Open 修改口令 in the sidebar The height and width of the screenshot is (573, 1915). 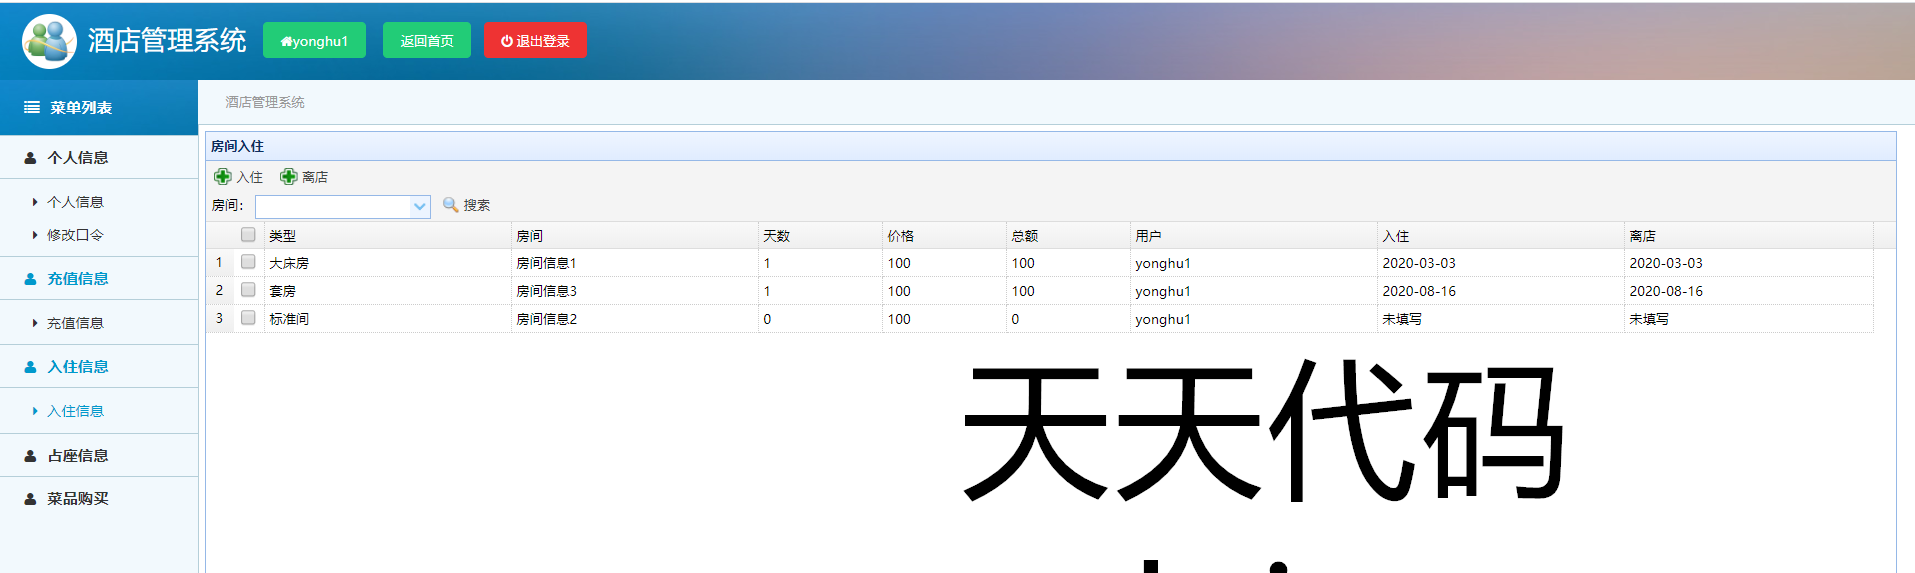[75, 235]
